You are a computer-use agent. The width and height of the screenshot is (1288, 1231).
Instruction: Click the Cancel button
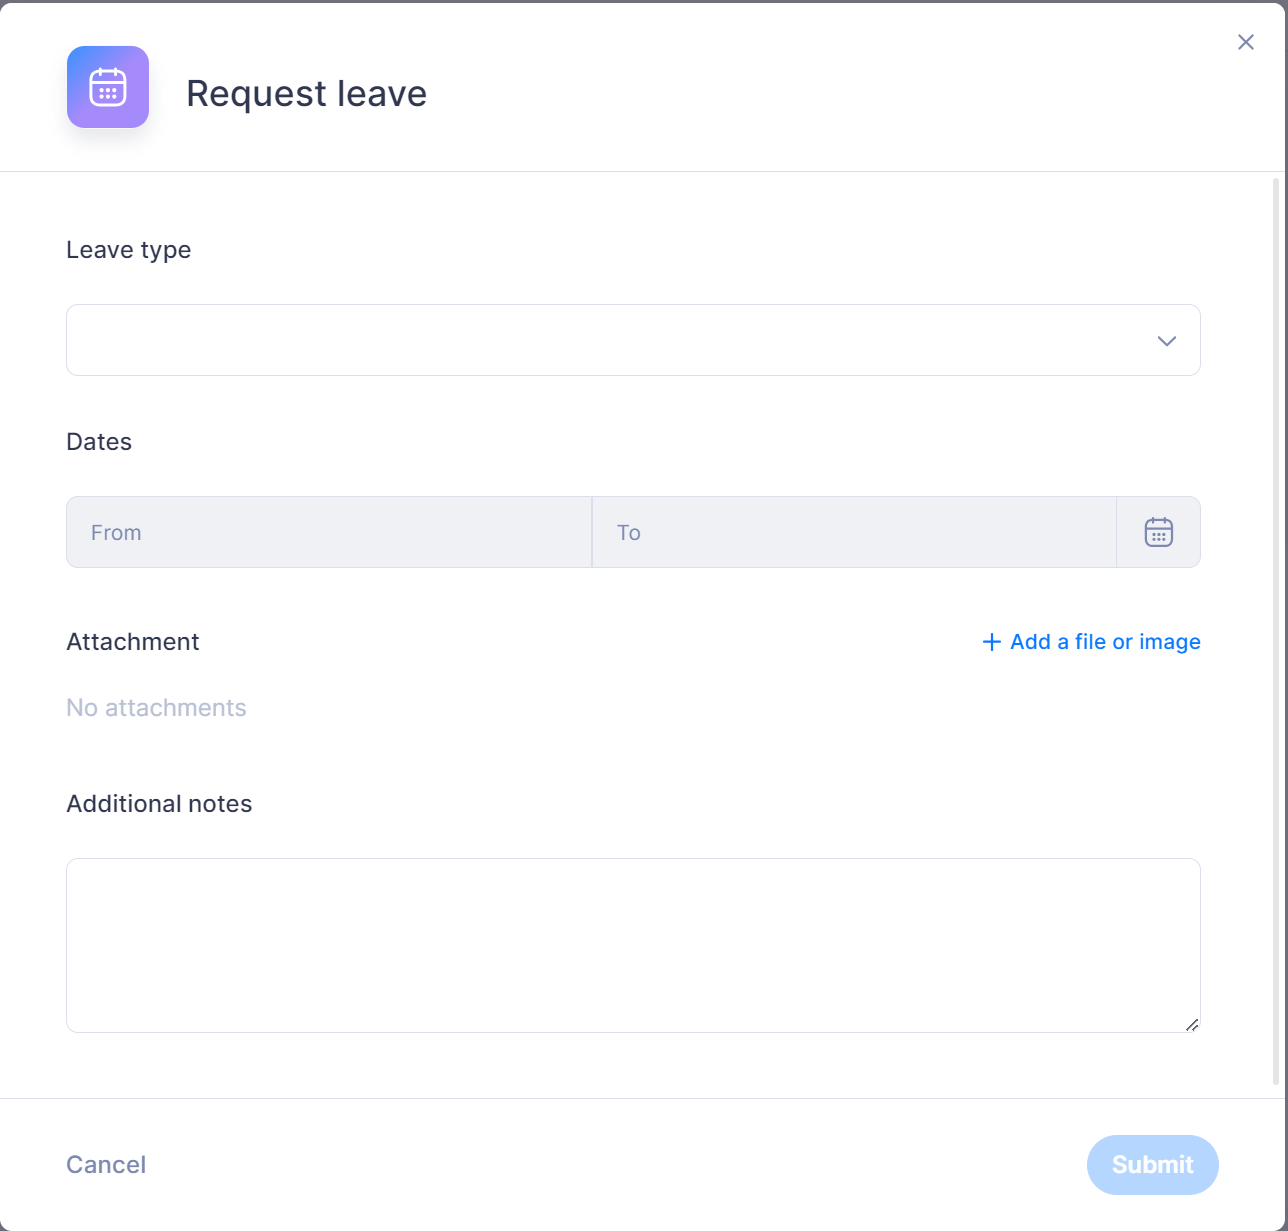tap(106, 1164)
